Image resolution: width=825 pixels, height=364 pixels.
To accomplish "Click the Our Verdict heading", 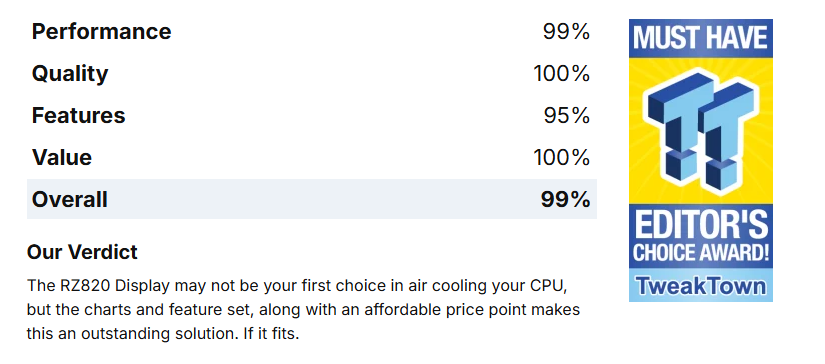I will (x=82, y=252).
